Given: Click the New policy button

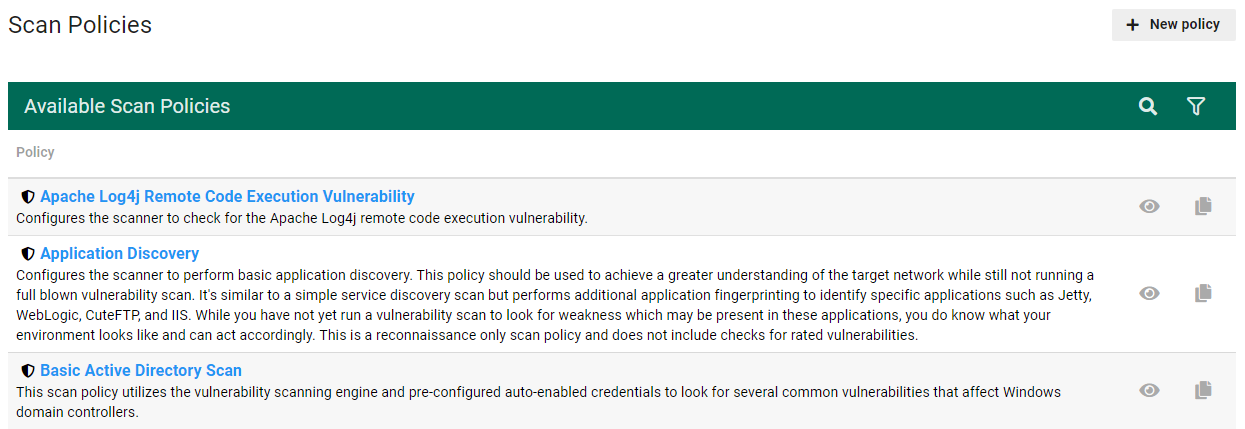Looking at the screenshot, I should point(1173,25).
